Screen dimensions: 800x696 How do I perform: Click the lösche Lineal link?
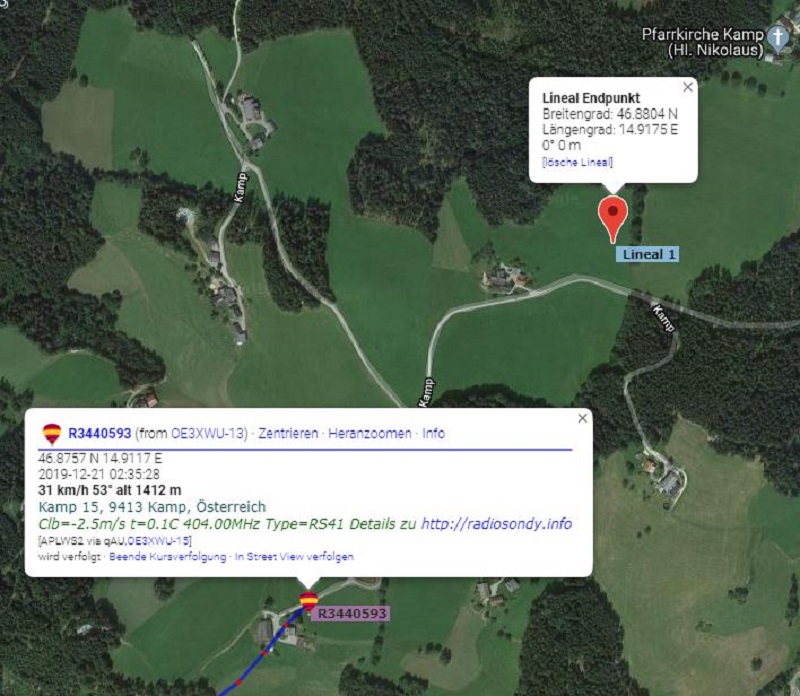tap(577, 162)
